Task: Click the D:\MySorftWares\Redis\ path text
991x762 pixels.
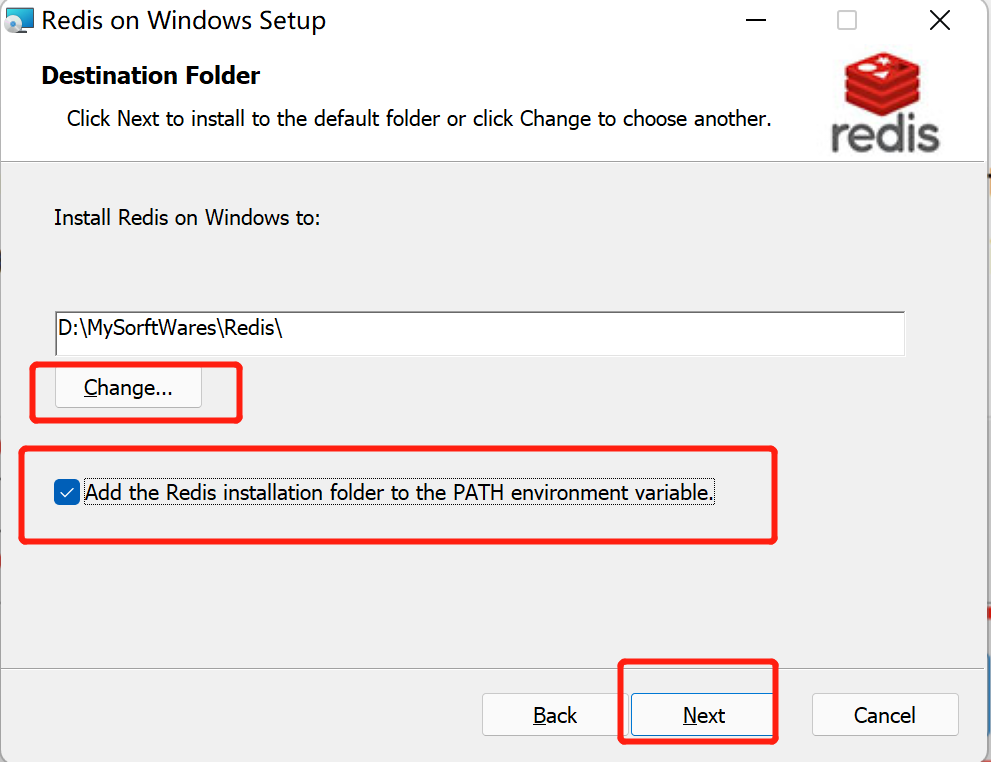Action: [170, 328]
